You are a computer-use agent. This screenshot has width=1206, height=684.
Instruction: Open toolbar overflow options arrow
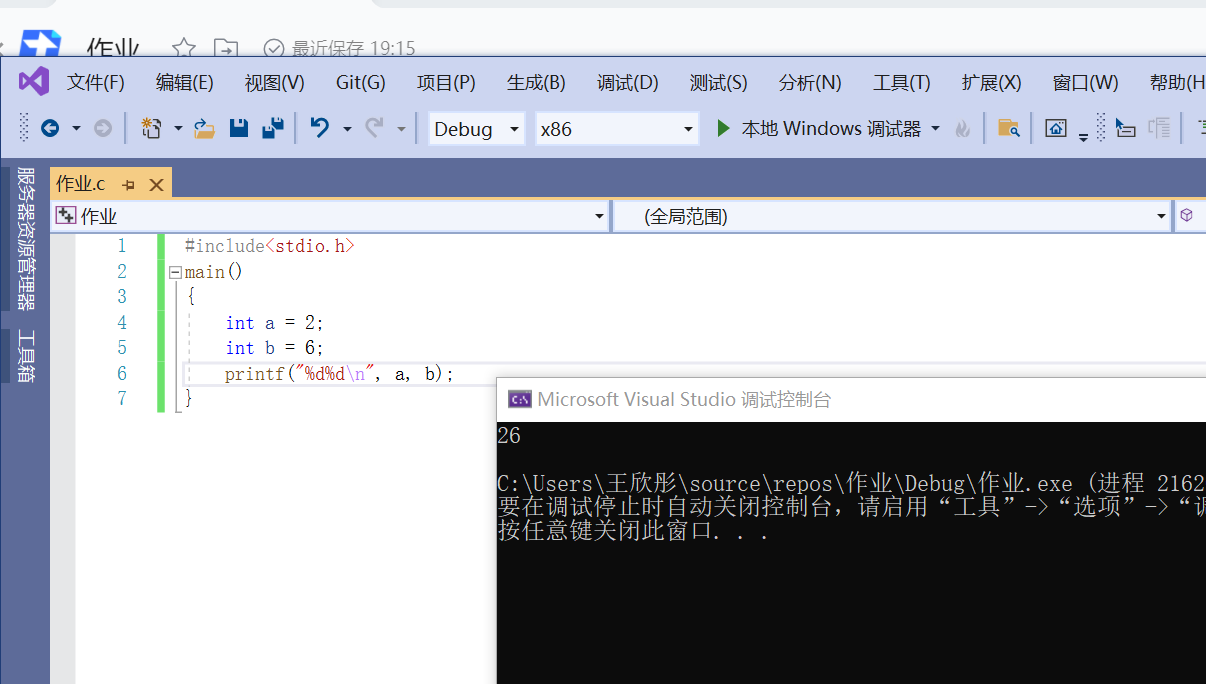point(1083,138)
